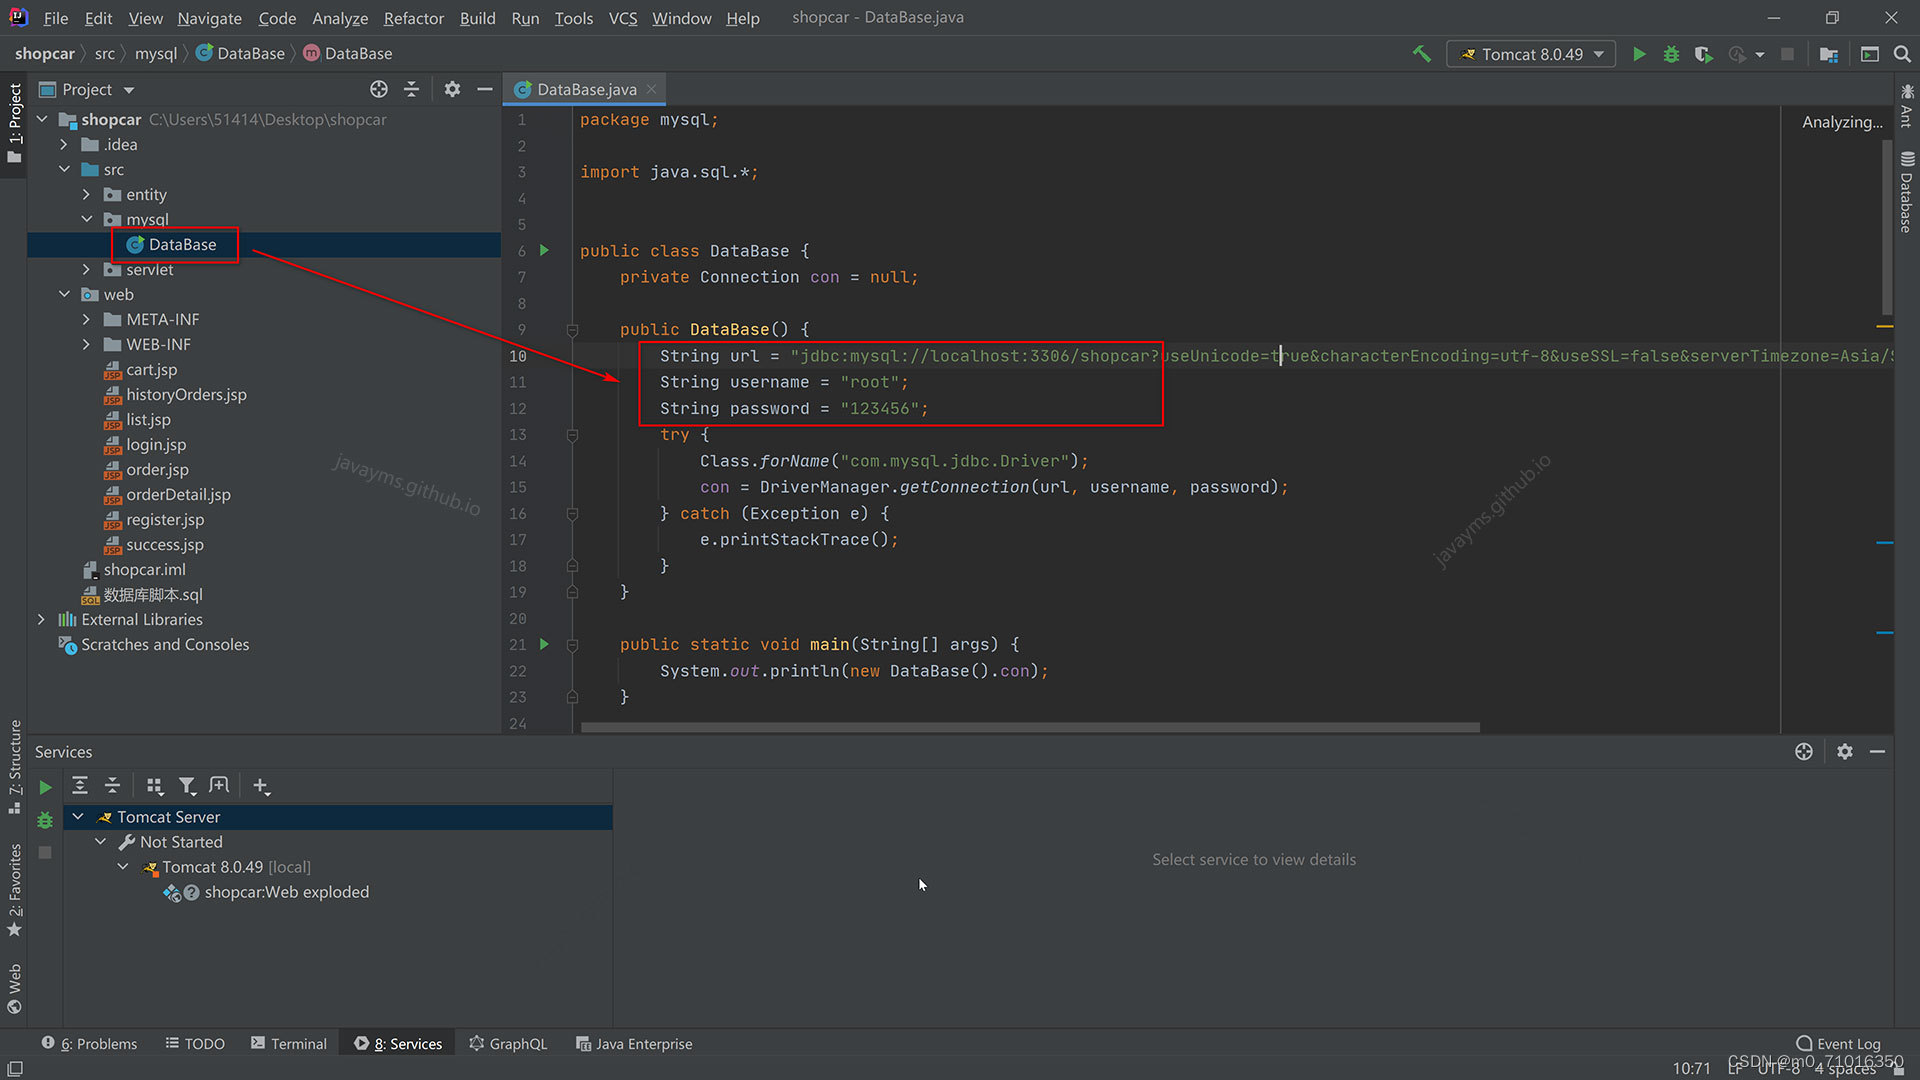
Task: Run with Coverage using the shield icon
Action: click(x=1703, y=54)
